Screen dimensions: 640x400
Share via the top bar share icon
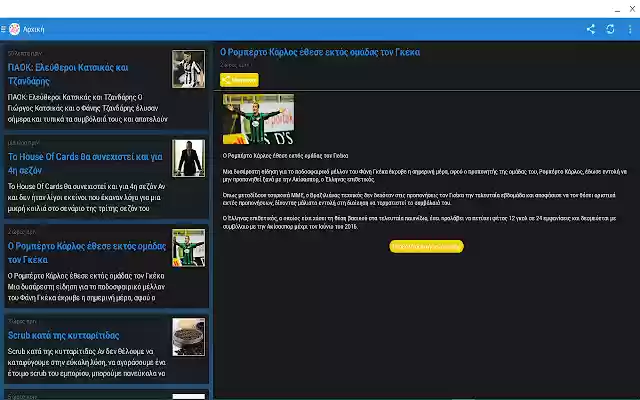point(591,29)
